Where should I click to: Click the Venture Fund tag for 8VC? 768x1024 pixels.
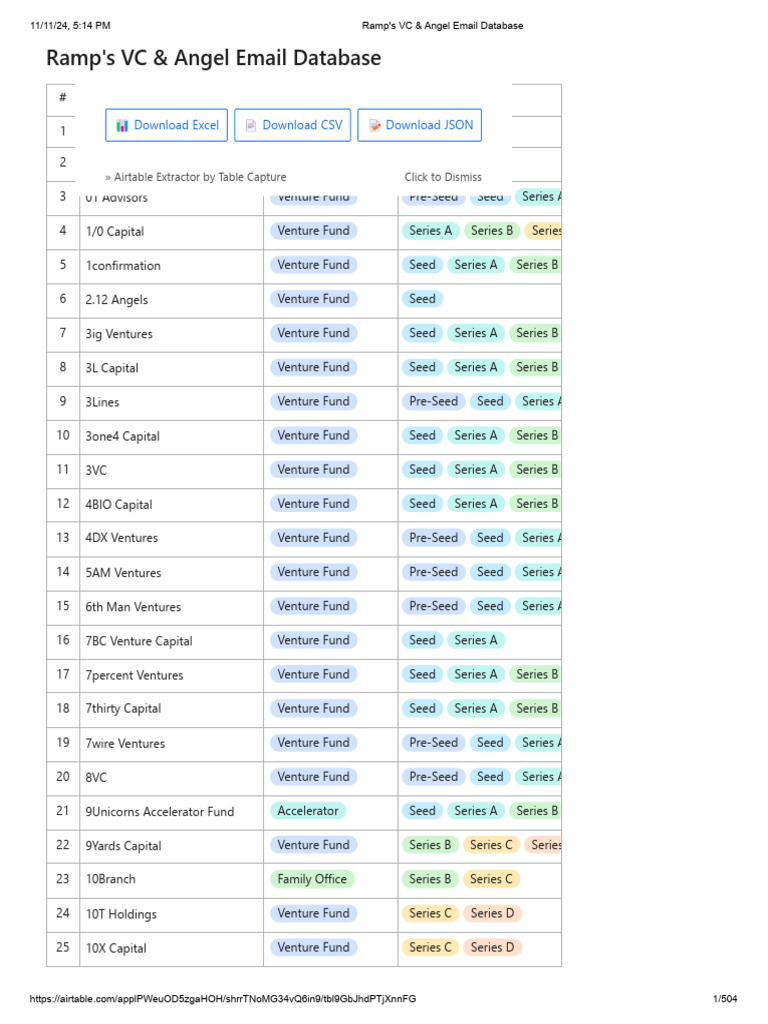313,776
